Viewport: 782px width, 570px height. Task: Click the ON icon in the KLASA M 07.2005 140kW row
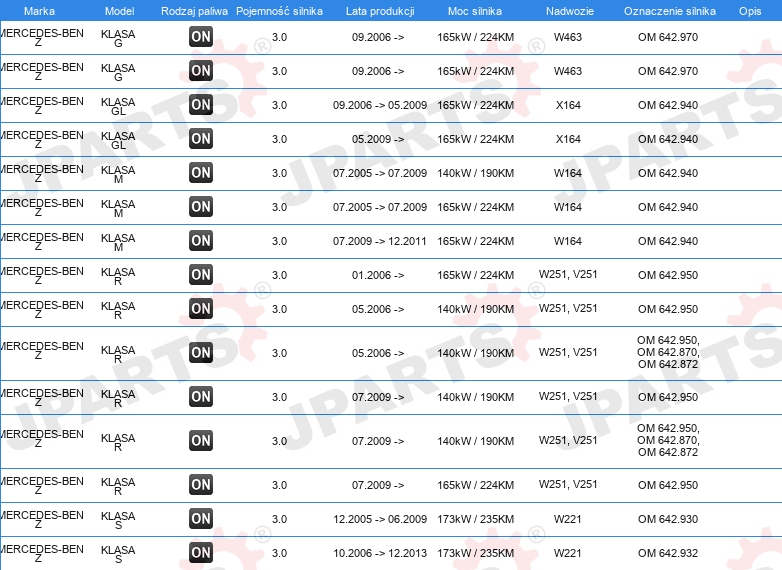click(201, 173)
